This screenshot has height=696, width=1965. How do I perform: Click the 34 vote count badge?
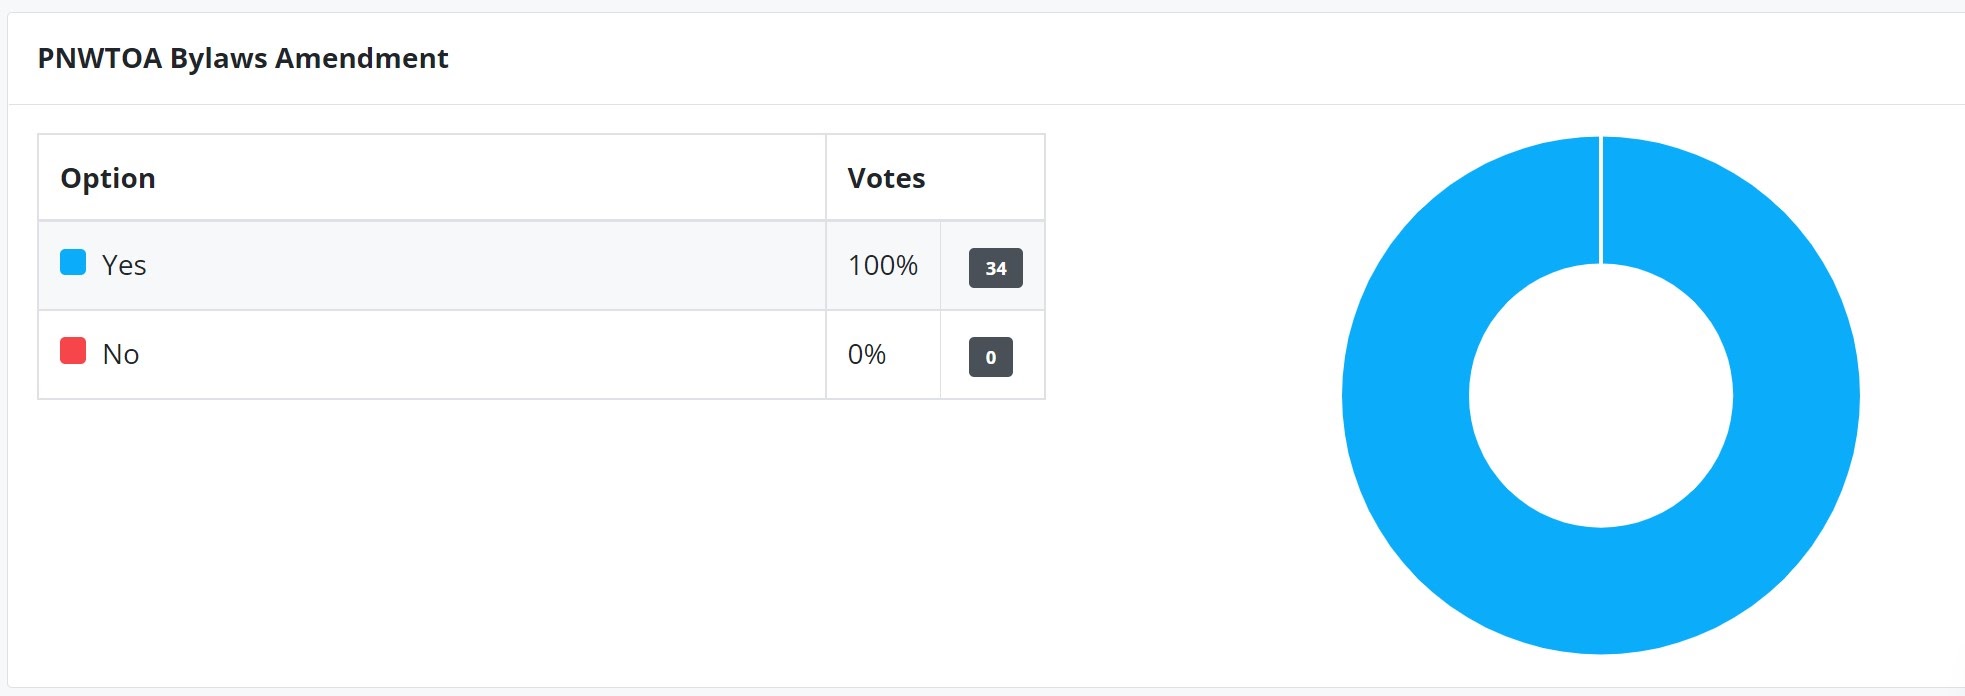click(995, 268)
